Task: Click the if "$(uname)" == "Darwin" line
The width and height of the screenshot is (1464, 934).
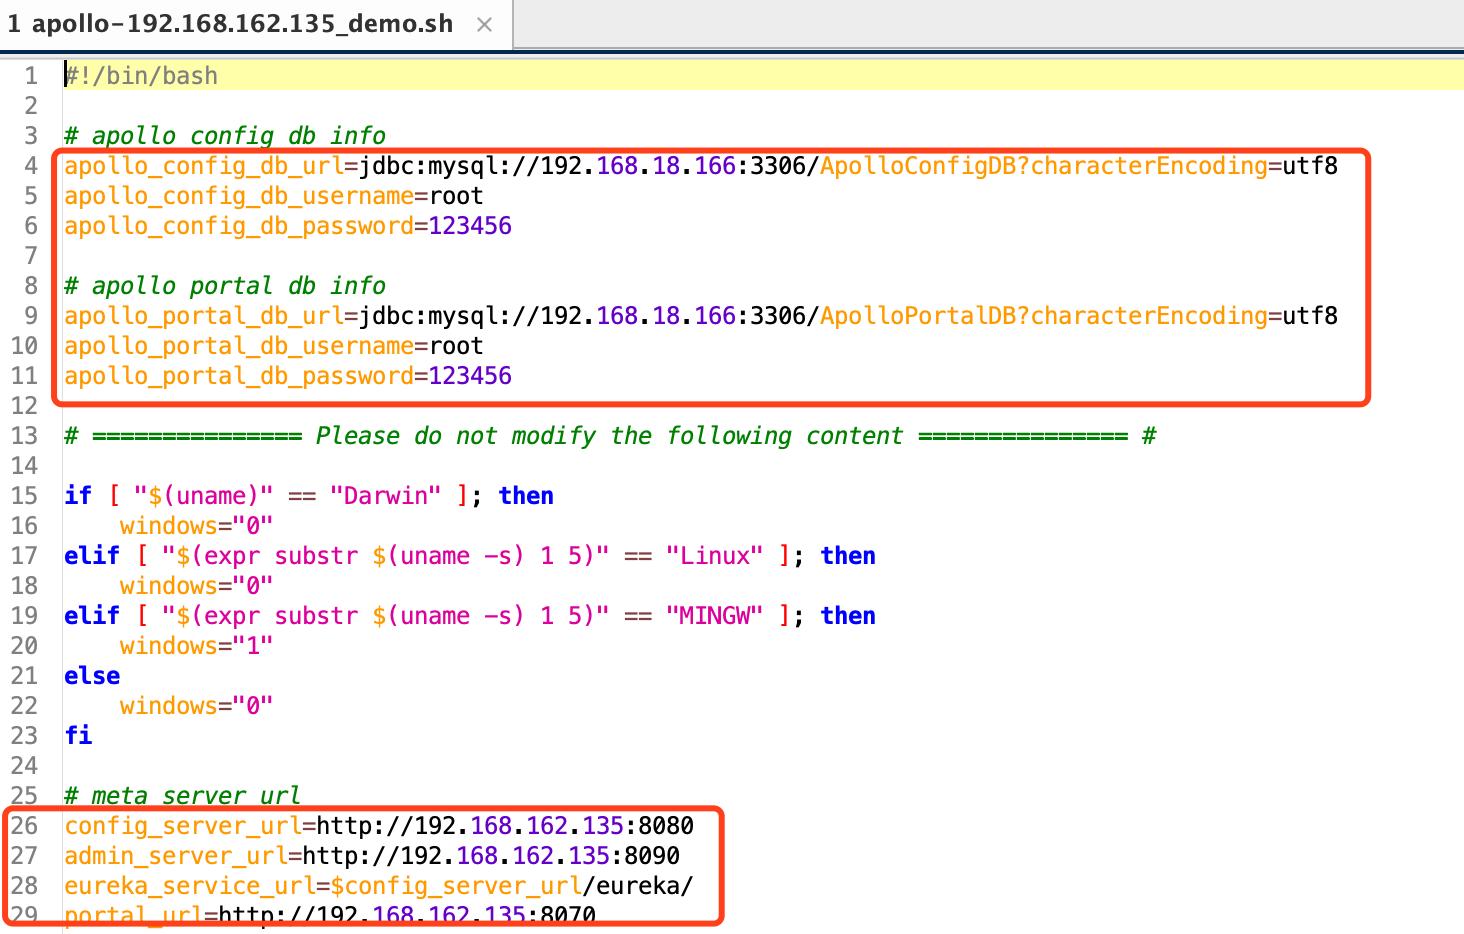Action: tap(309, 496)
